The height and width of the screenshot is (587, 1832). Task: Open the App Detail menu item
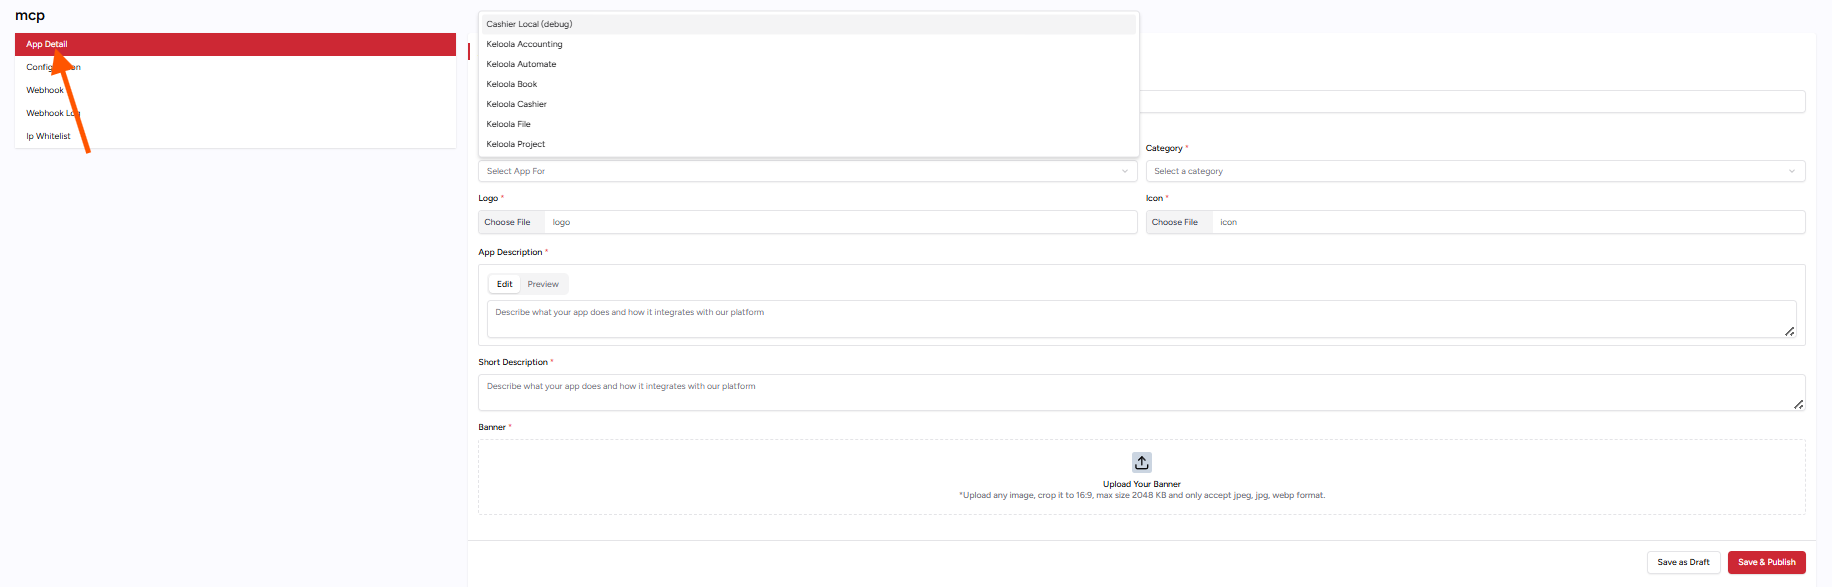tap(235, 44)
